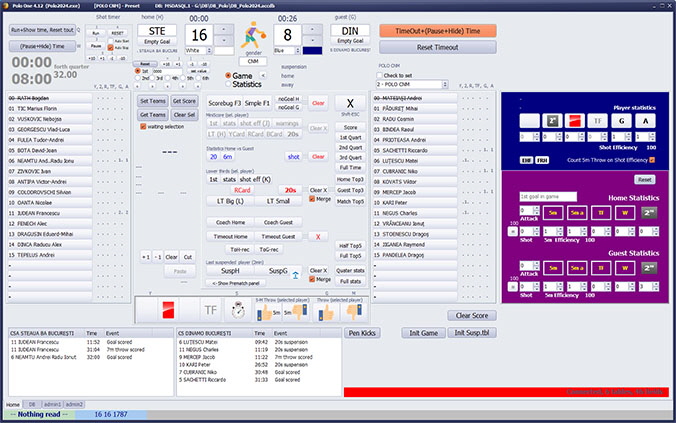Switch to the DB tab
676x423 pixels.
tap(32, 404)
